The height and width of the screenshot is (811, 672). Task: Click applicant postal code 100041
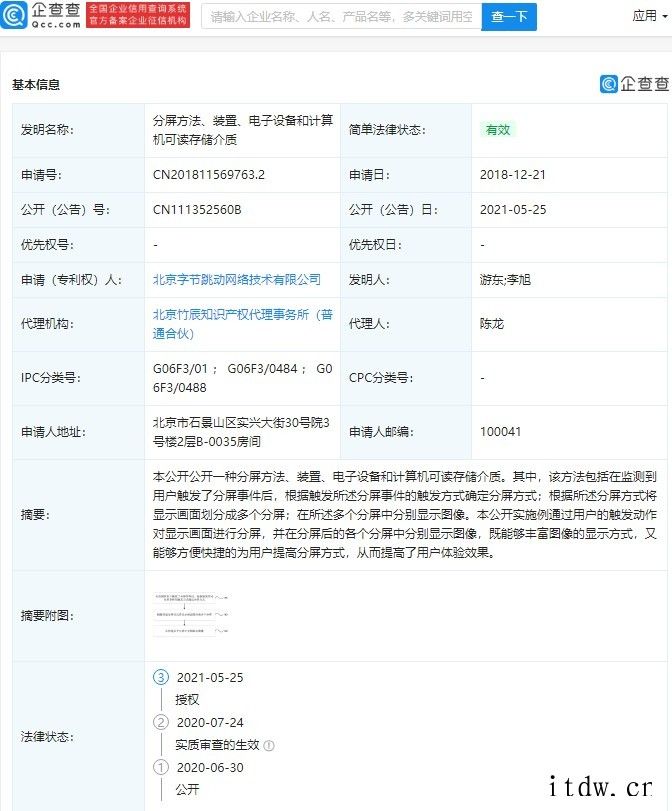point(500,432)
